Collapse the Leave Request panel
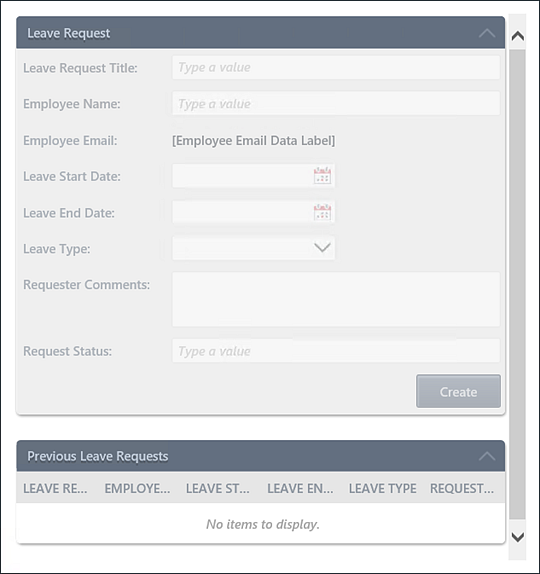This screenshot has height=574, width=540. 487,33
